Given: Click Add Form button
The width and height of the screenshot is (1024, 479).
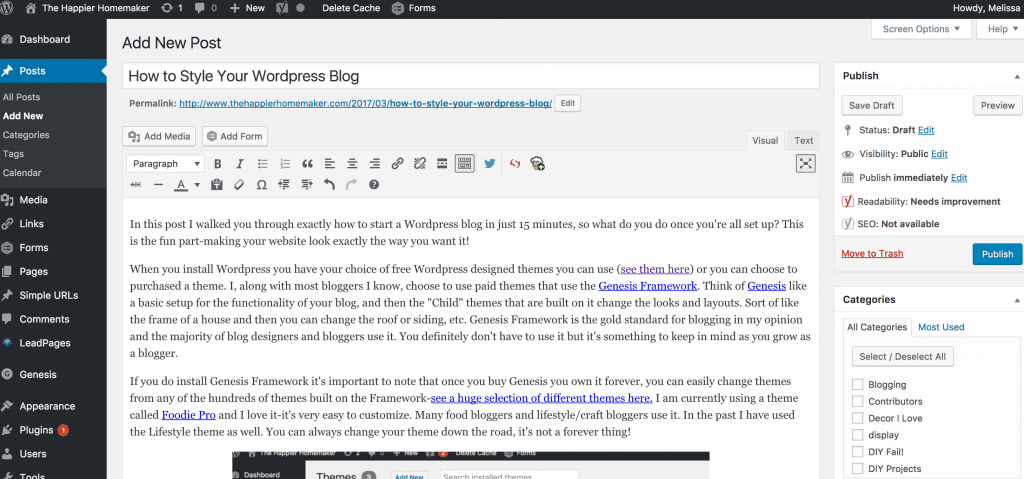Looking at the screenshot, I should [x=235, y=137].
